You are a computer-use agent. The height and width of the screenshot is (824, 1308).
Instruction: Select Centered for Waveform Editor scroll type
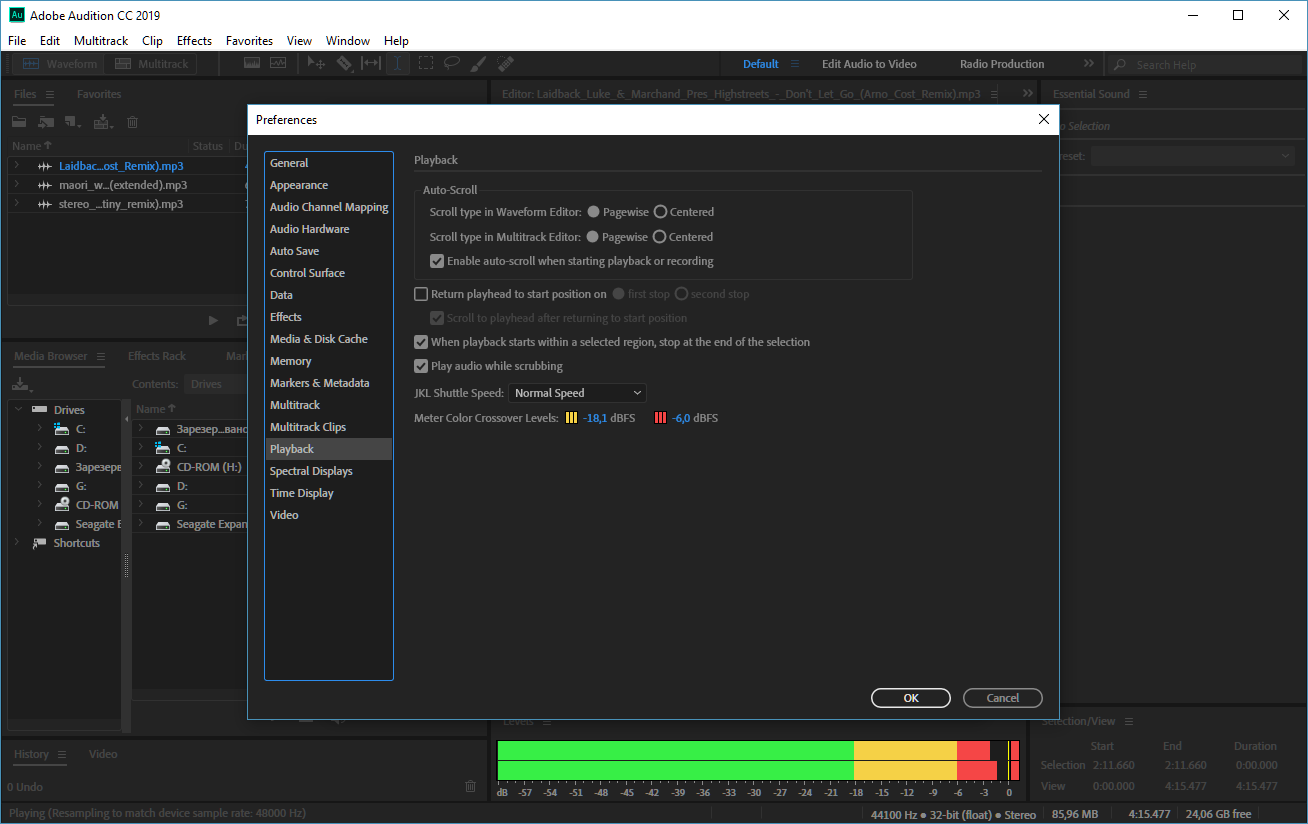click(660, 212)
